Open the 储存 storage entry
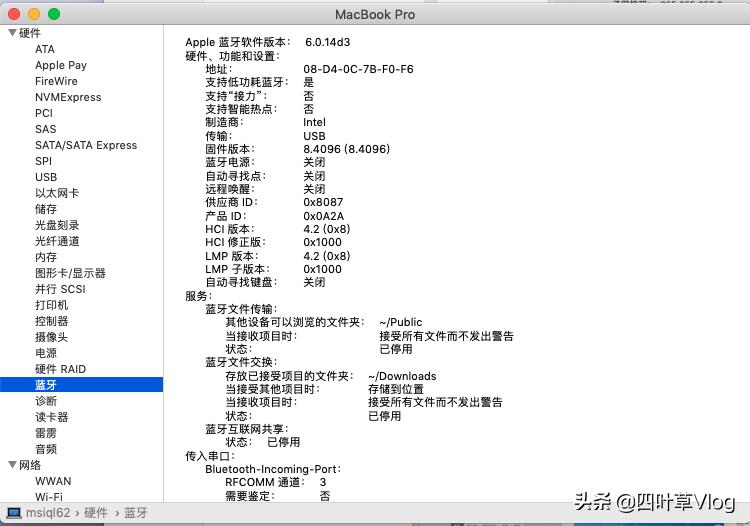Screen dimensions: 750x526 coord(46,209)
